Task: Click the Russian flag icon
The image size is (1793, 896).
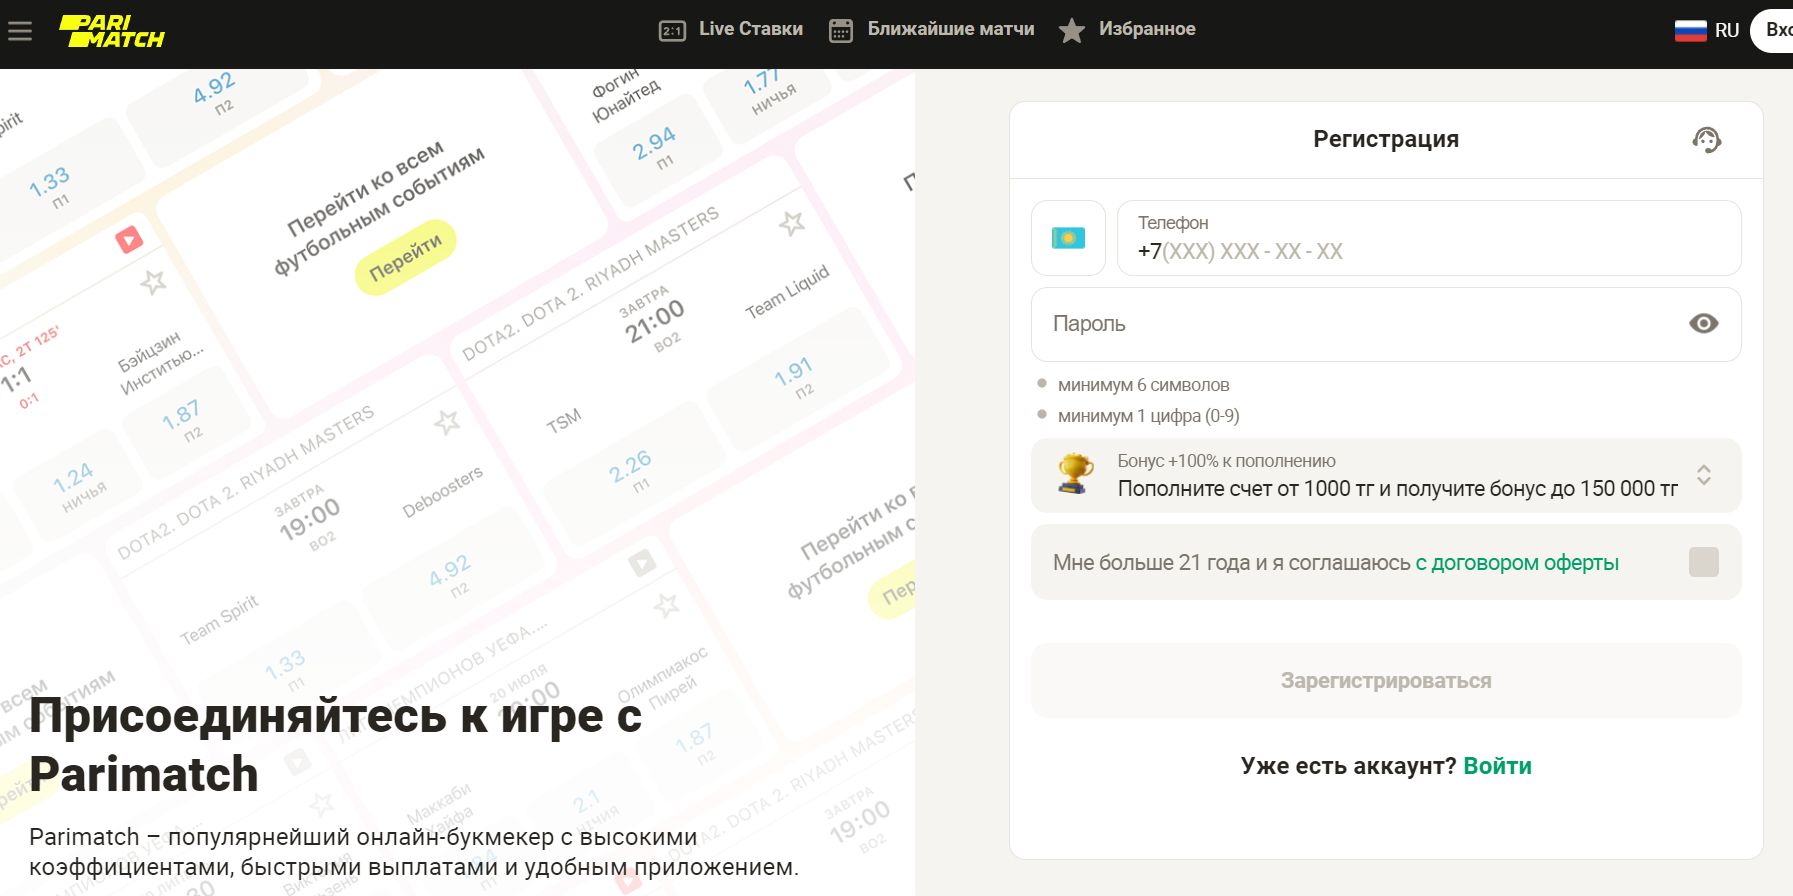Action: point(1690,31)
